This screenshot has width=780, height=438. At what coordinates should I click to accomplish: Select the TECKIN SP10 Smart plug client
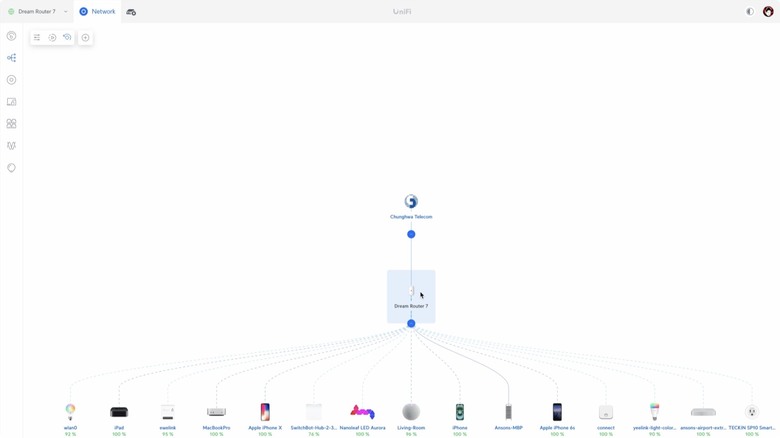[x=752, y=412]
